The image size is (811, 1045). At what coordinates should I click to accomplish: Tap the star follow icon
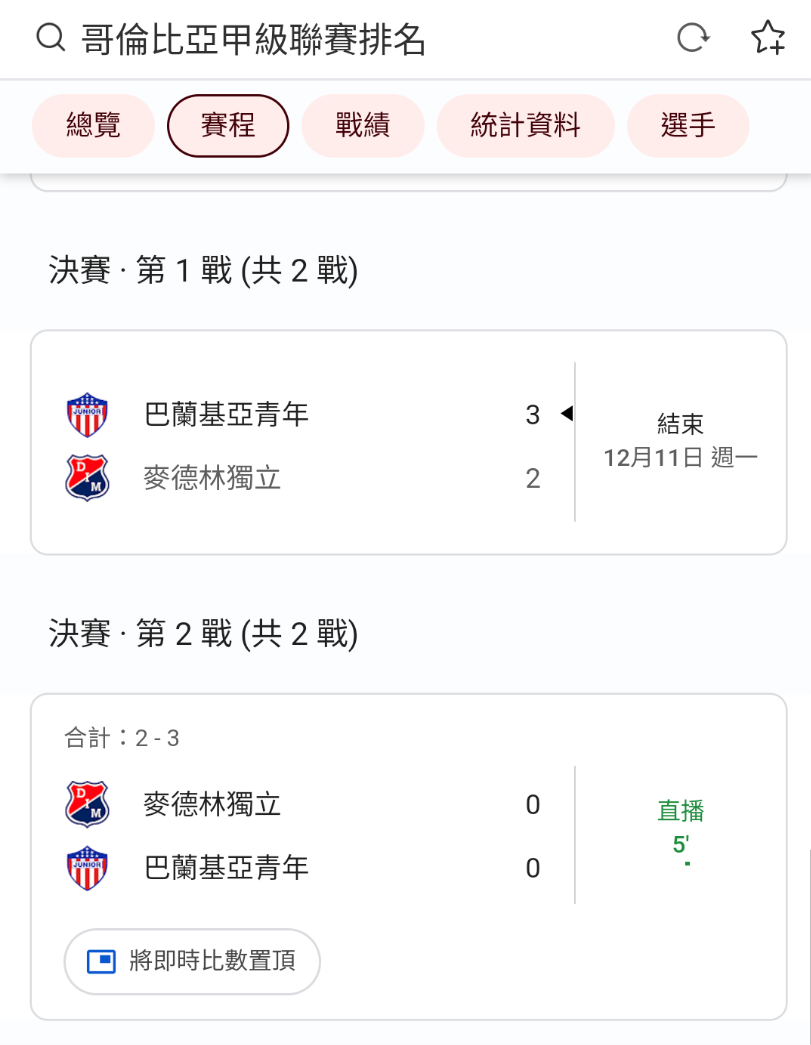[767, 39]
